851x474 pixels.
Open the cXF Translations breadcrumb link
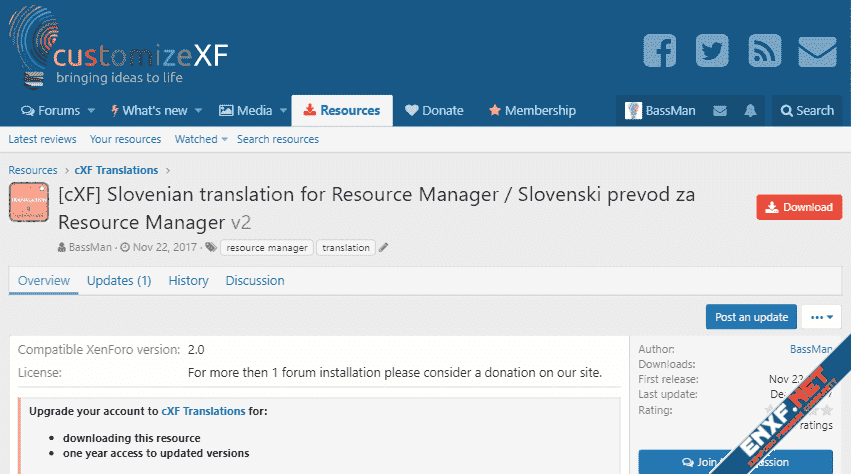pos(116,170)
